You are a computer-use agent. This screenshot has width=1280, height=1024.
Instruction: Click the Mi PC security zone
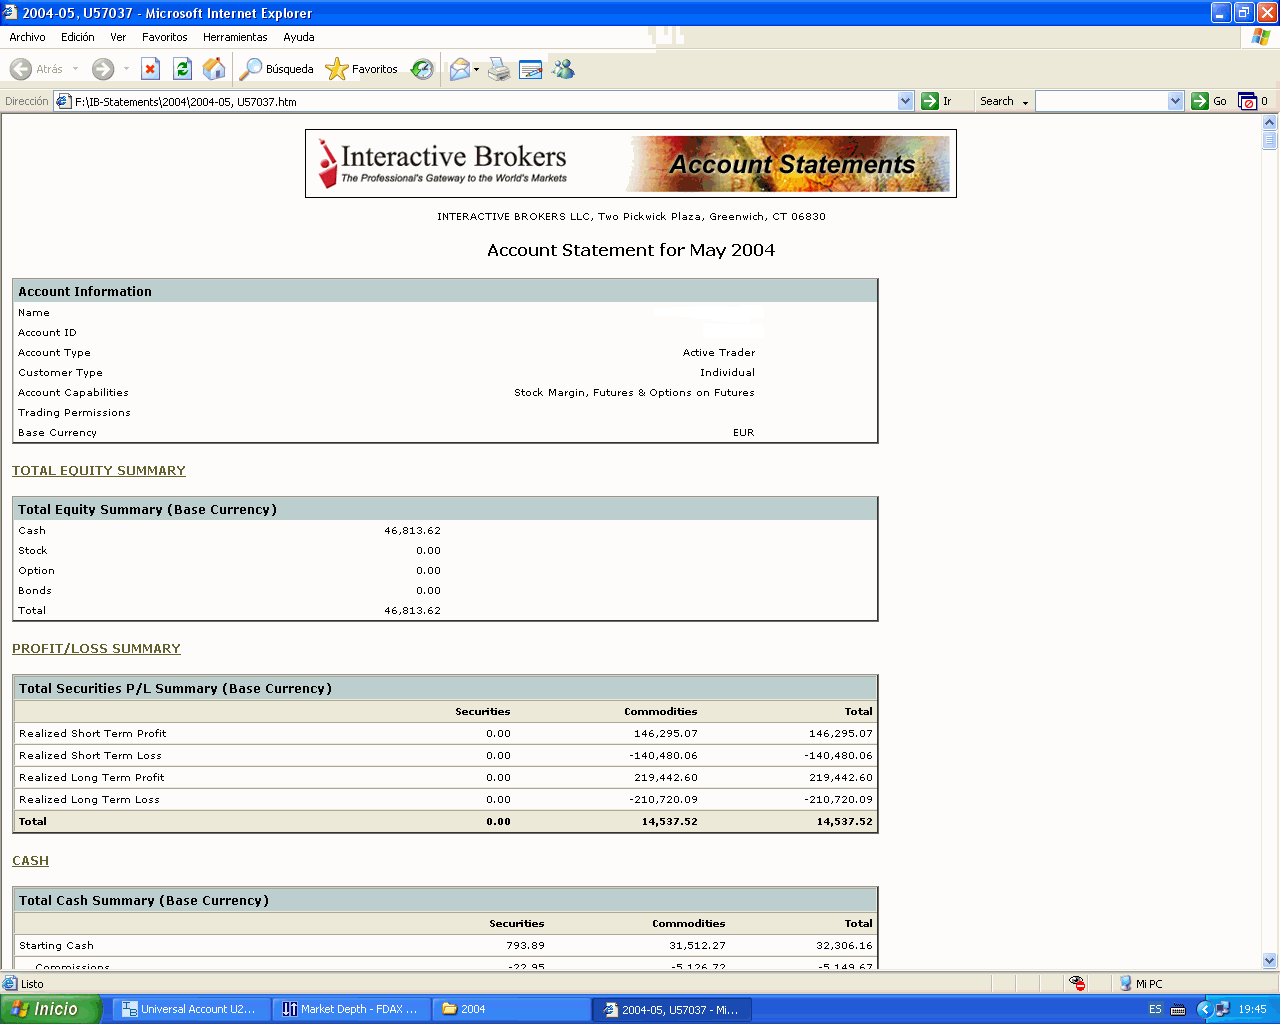pyautogui.click(x=1141, y=984)
